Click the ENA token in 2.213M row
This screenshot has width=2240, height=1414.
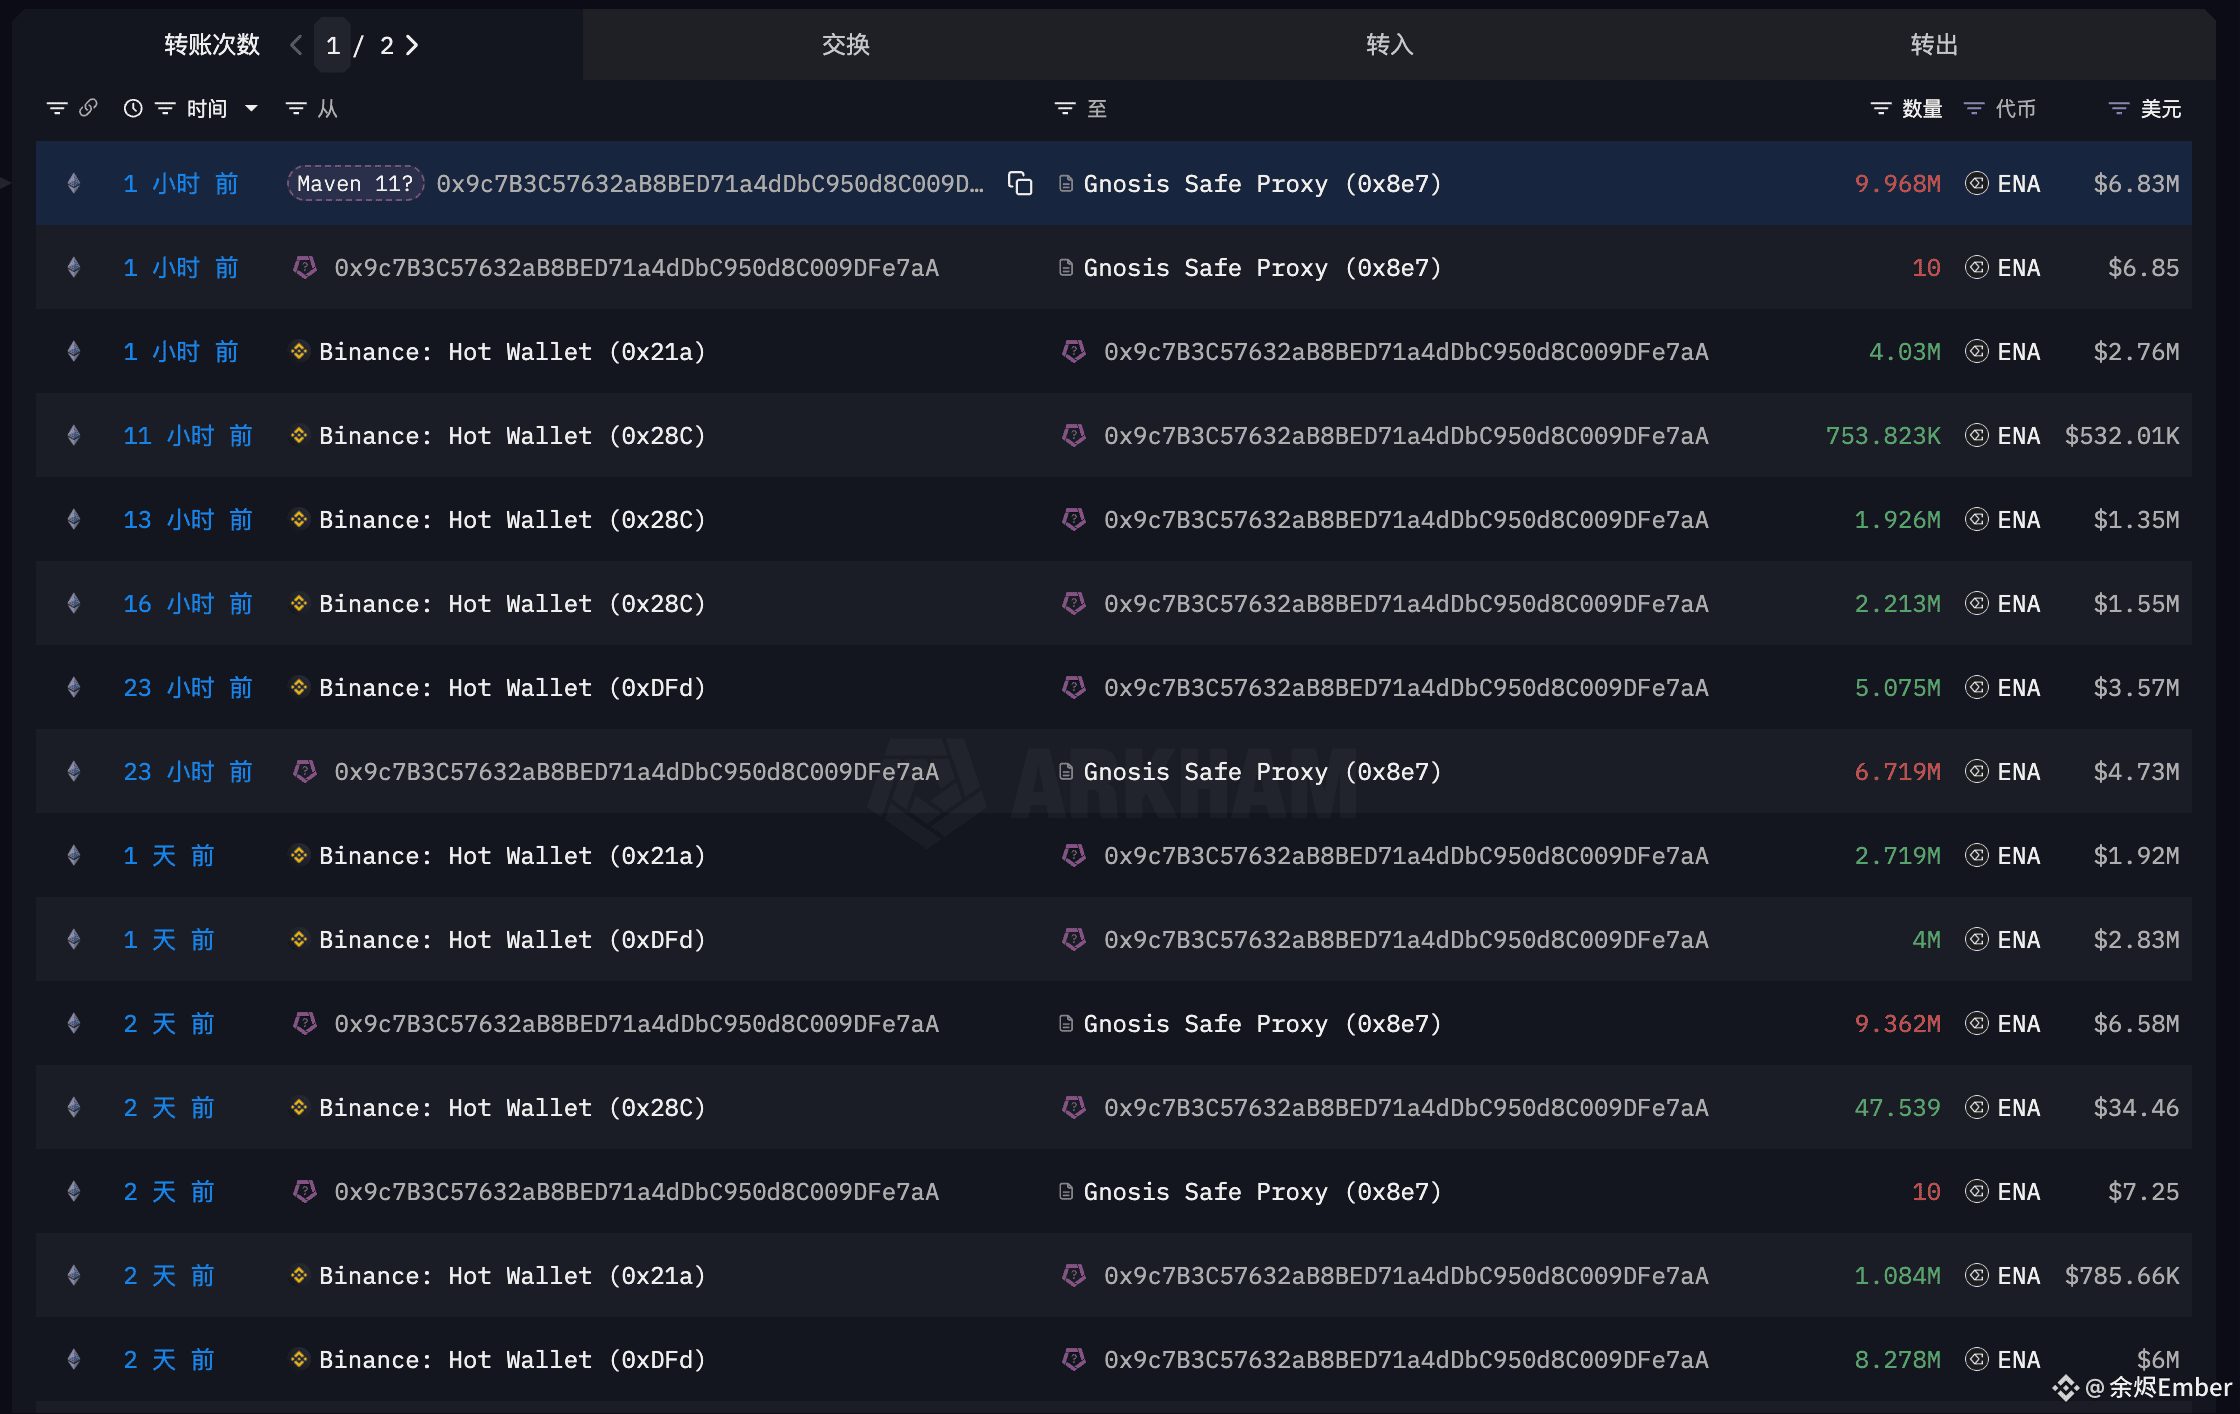tap(2018, 603)
